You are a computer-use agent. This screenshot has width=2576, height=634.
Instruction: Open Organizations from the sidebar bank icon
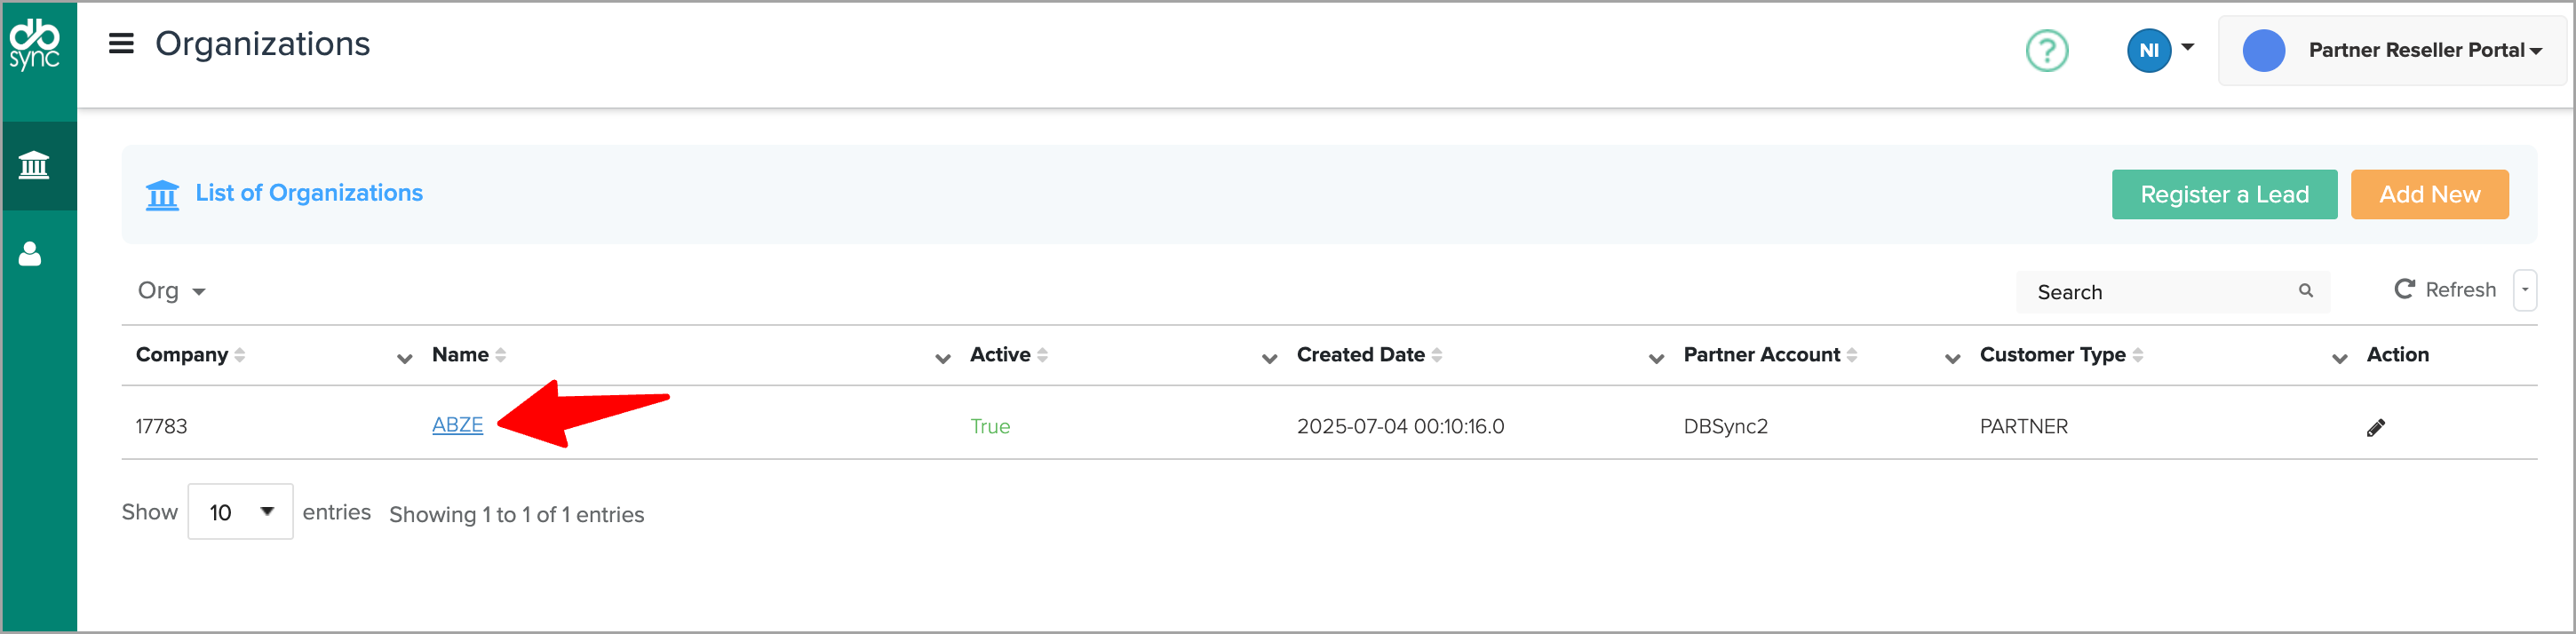coord(34,164)
